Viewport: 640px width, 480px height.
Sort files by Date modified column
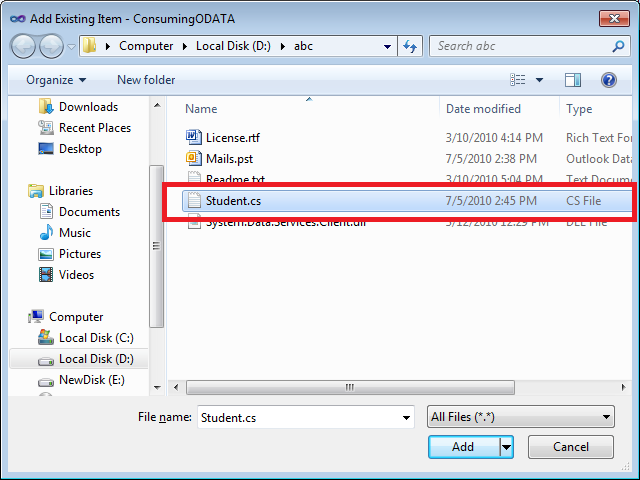point(483,109)
